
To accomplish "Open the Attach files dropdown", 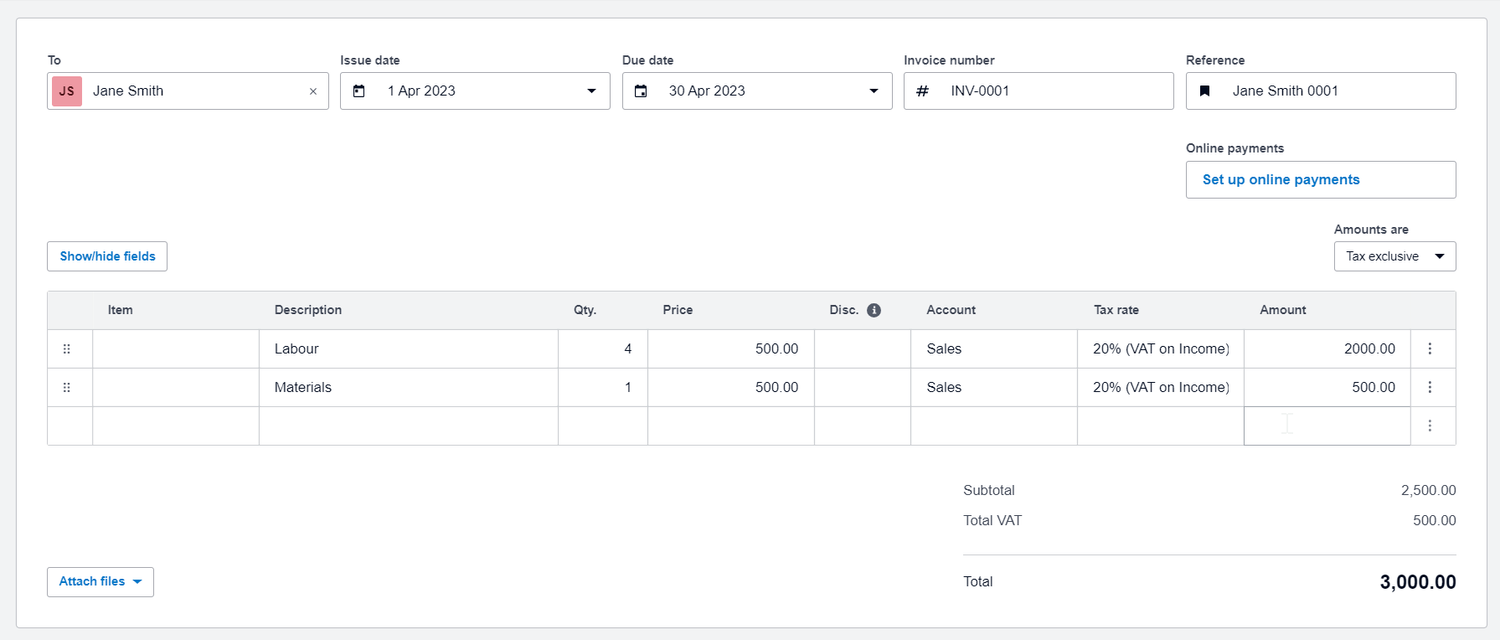I will (x=100, y=582).
